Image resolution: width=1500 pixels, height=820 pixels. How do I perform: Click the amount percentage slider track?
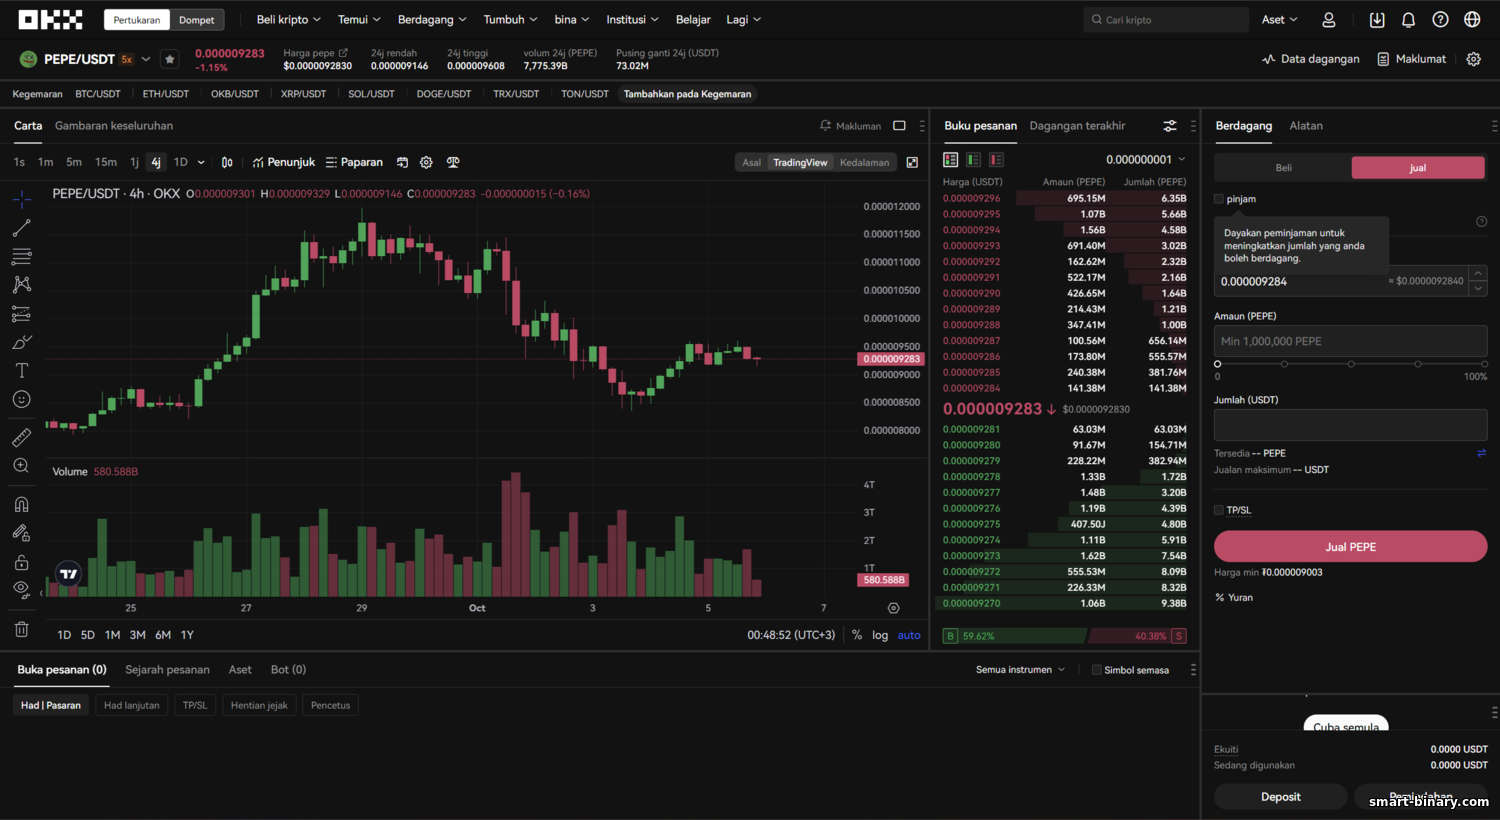point(1351,364)
